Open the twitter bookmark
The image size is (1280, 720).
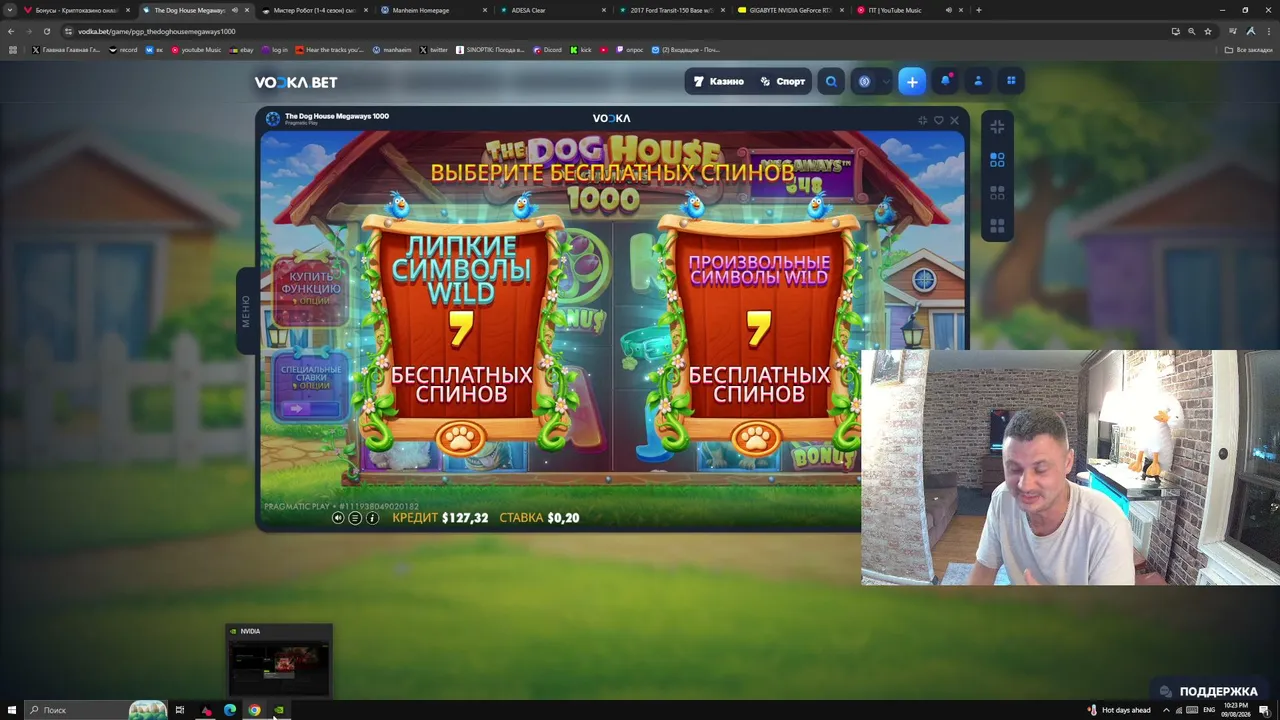(x=434, y=50)
